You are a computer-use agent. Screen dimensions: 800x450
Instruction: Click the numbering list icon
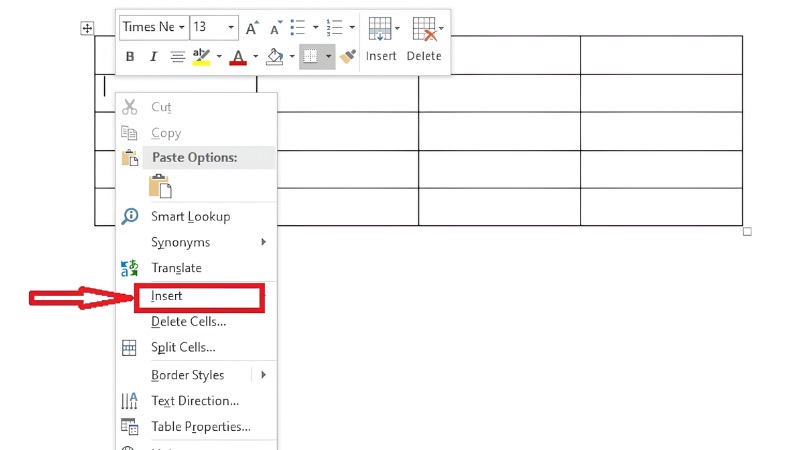pos(335,28)
